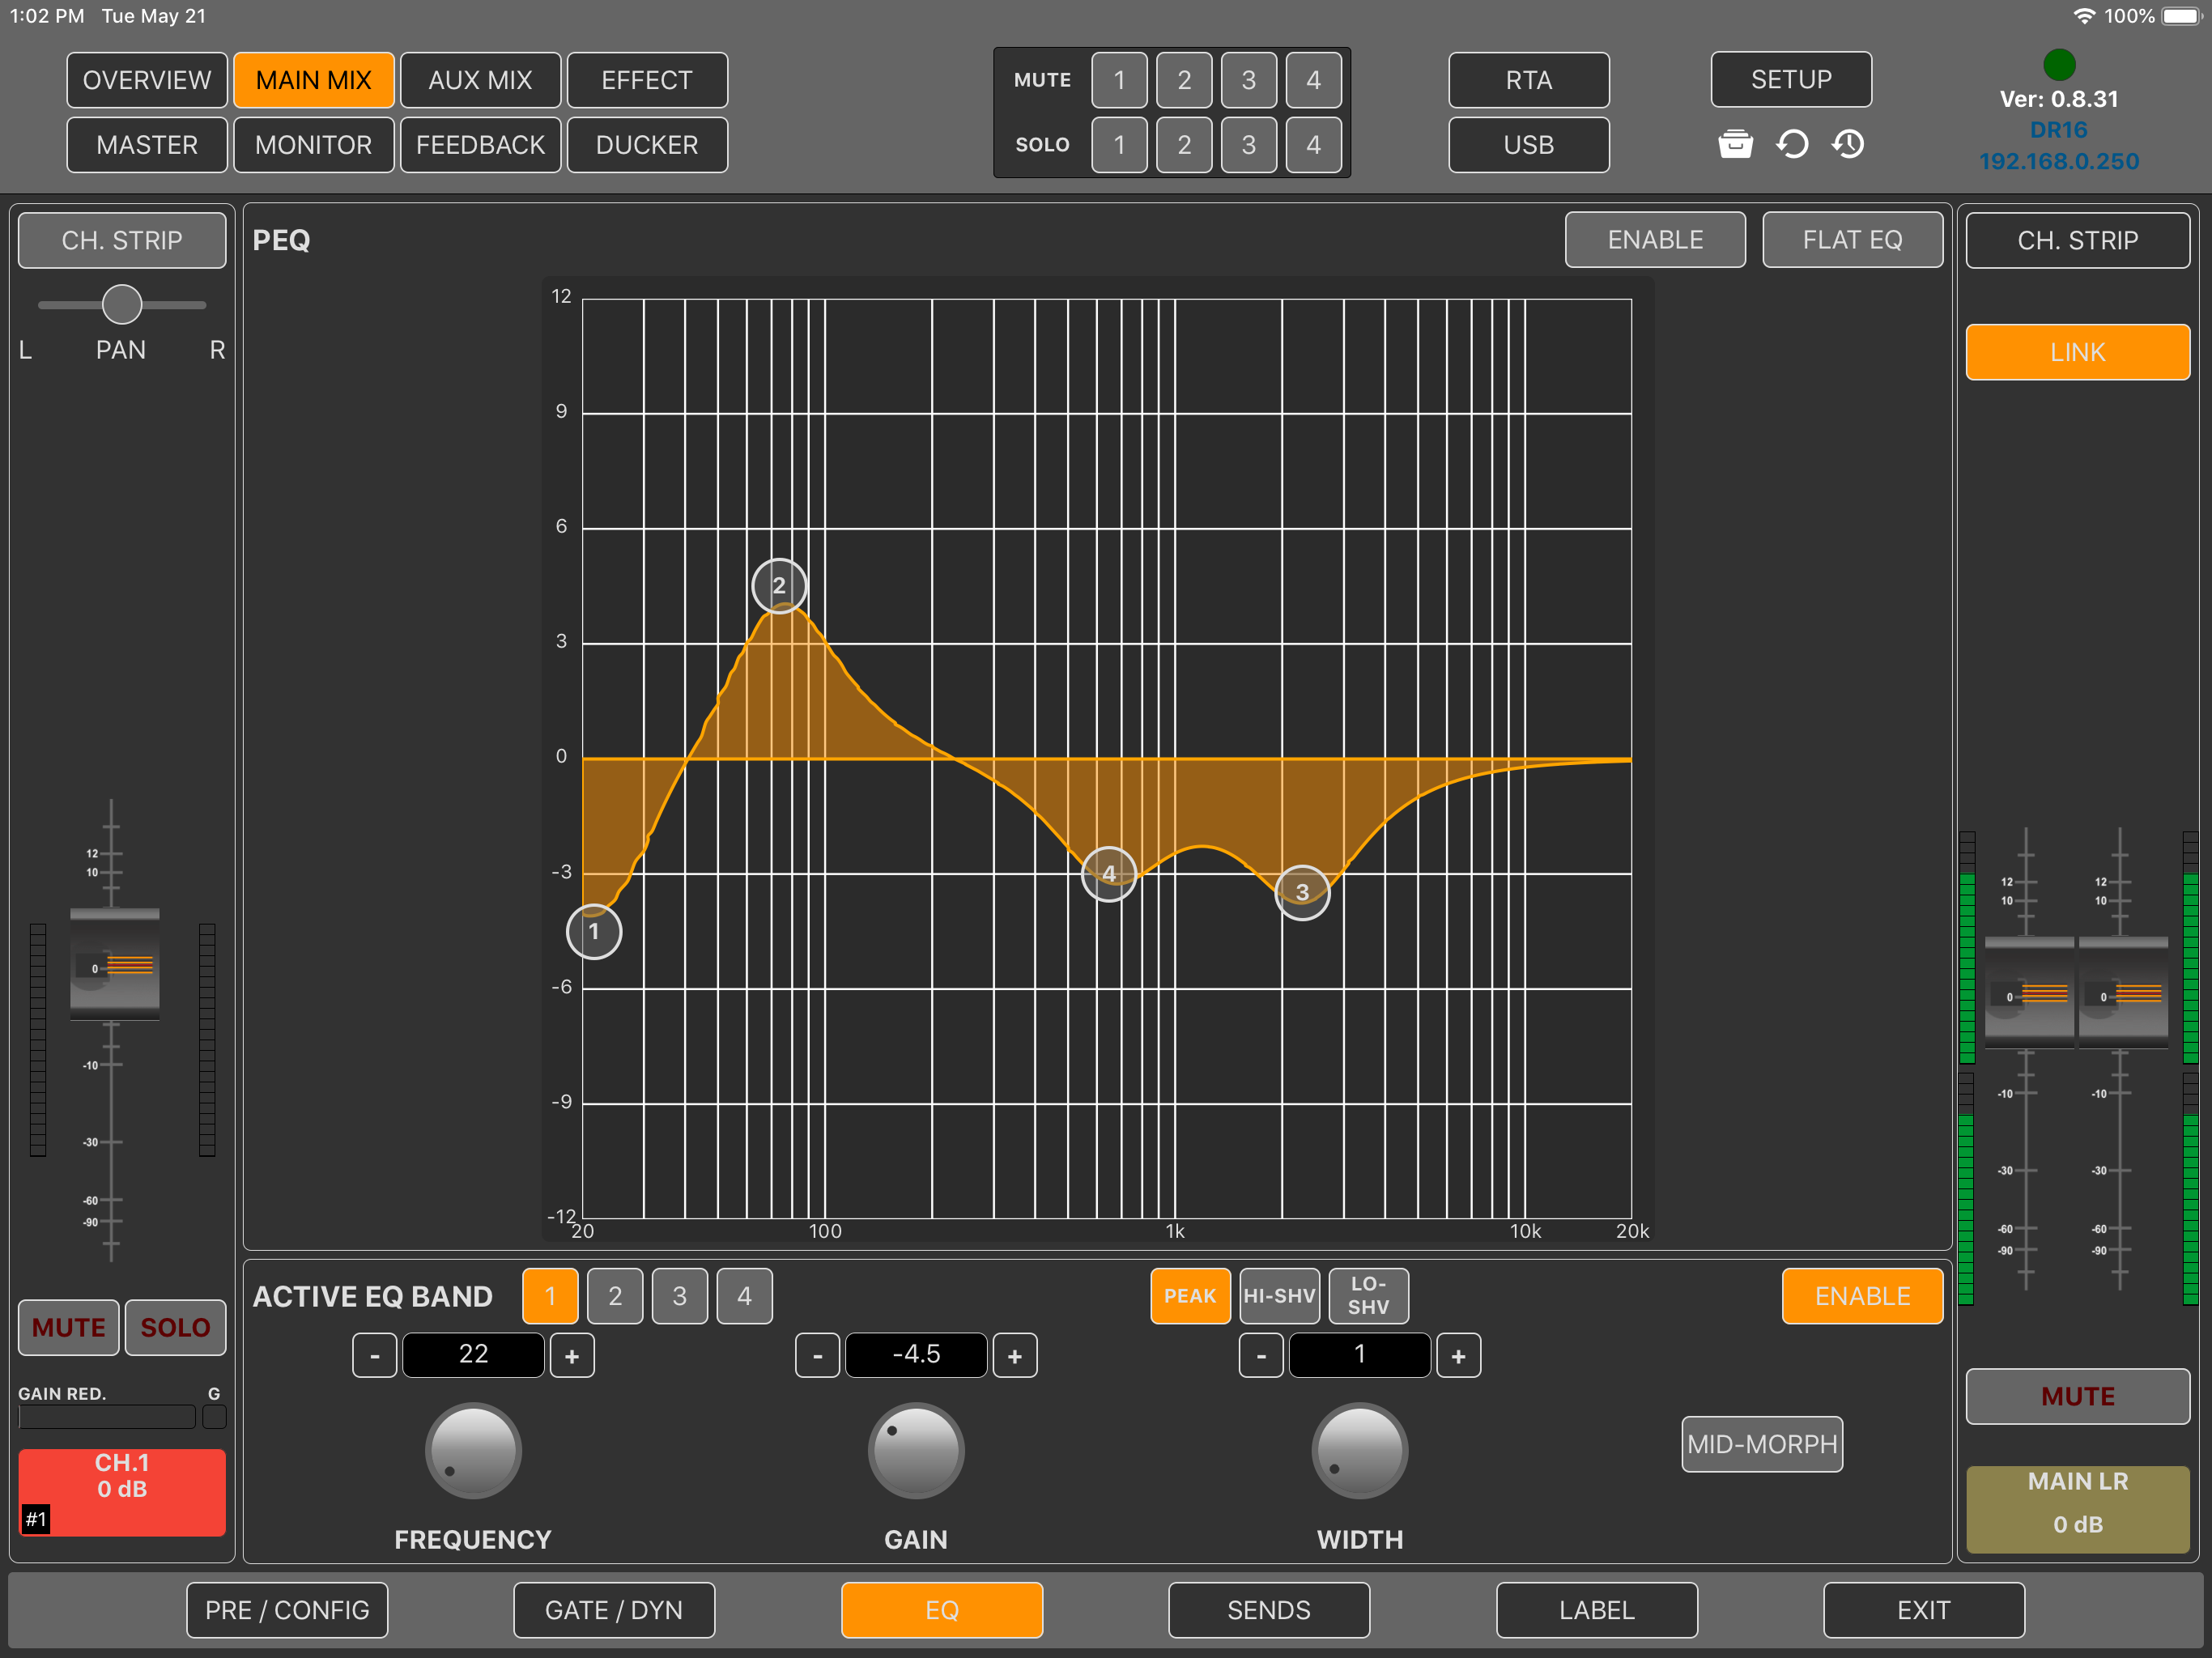The height and width of the screenshot is (1658, 2212).
Task: Enable the PEQ with top ENABLE button
Action: click(x=1655, y=240)
